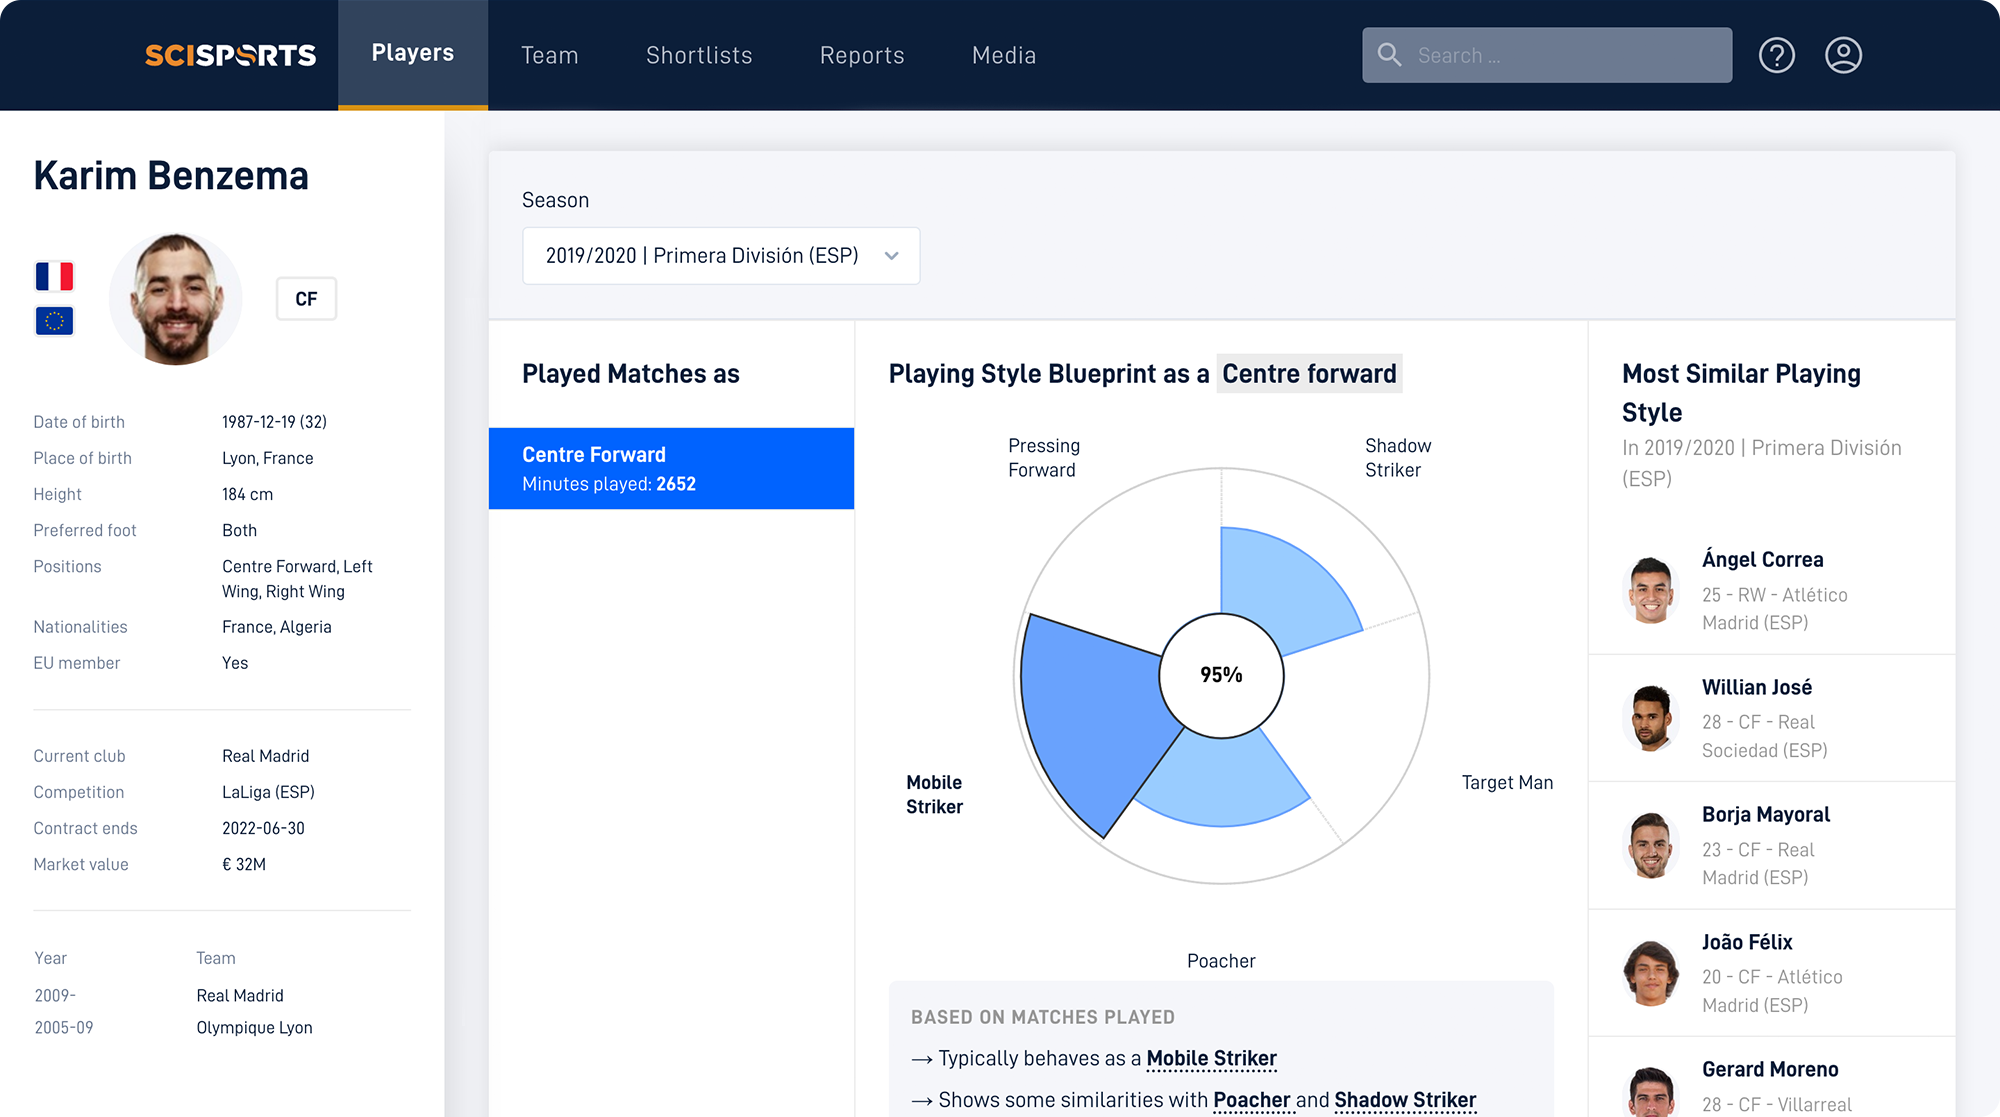Click the € 32M market value
Image resolution: width=2000 pixels, height=1117 pixels.
click(244, 864)
